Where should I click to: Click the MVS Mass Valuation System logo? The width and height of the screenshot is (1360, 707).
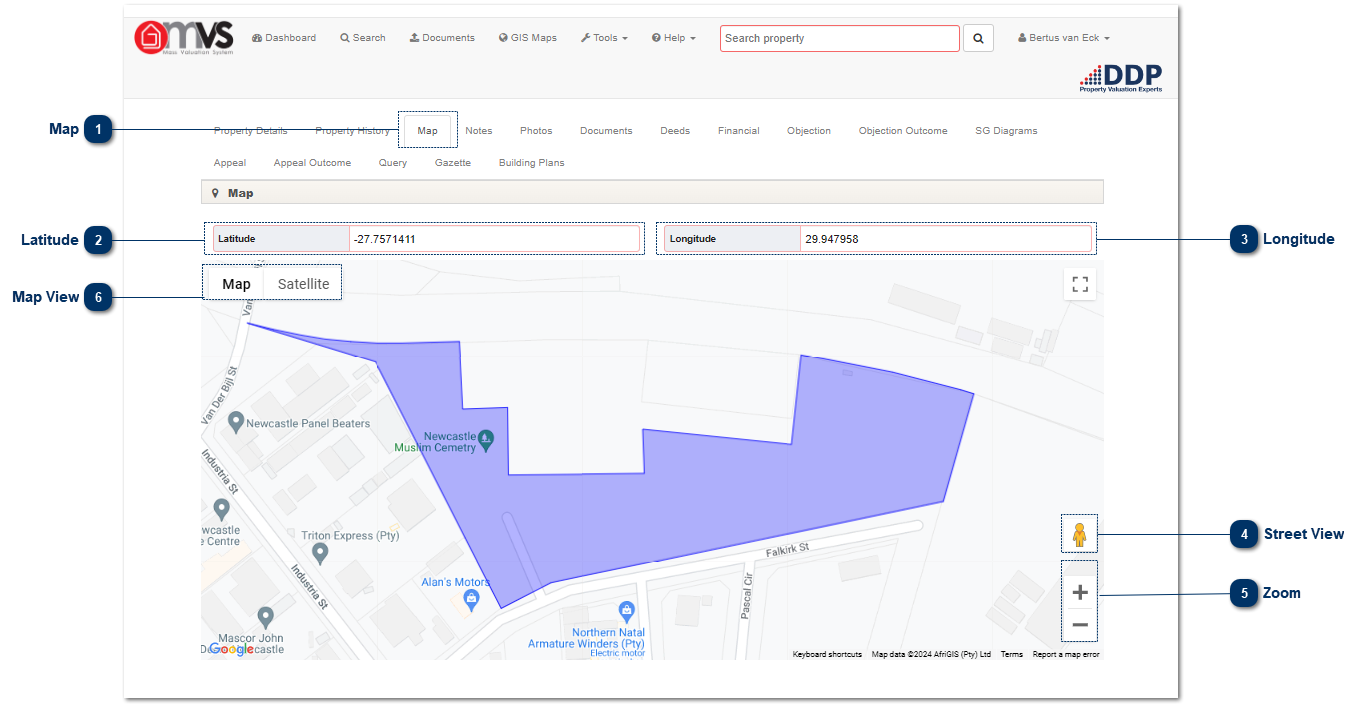[x=184, y=38]
